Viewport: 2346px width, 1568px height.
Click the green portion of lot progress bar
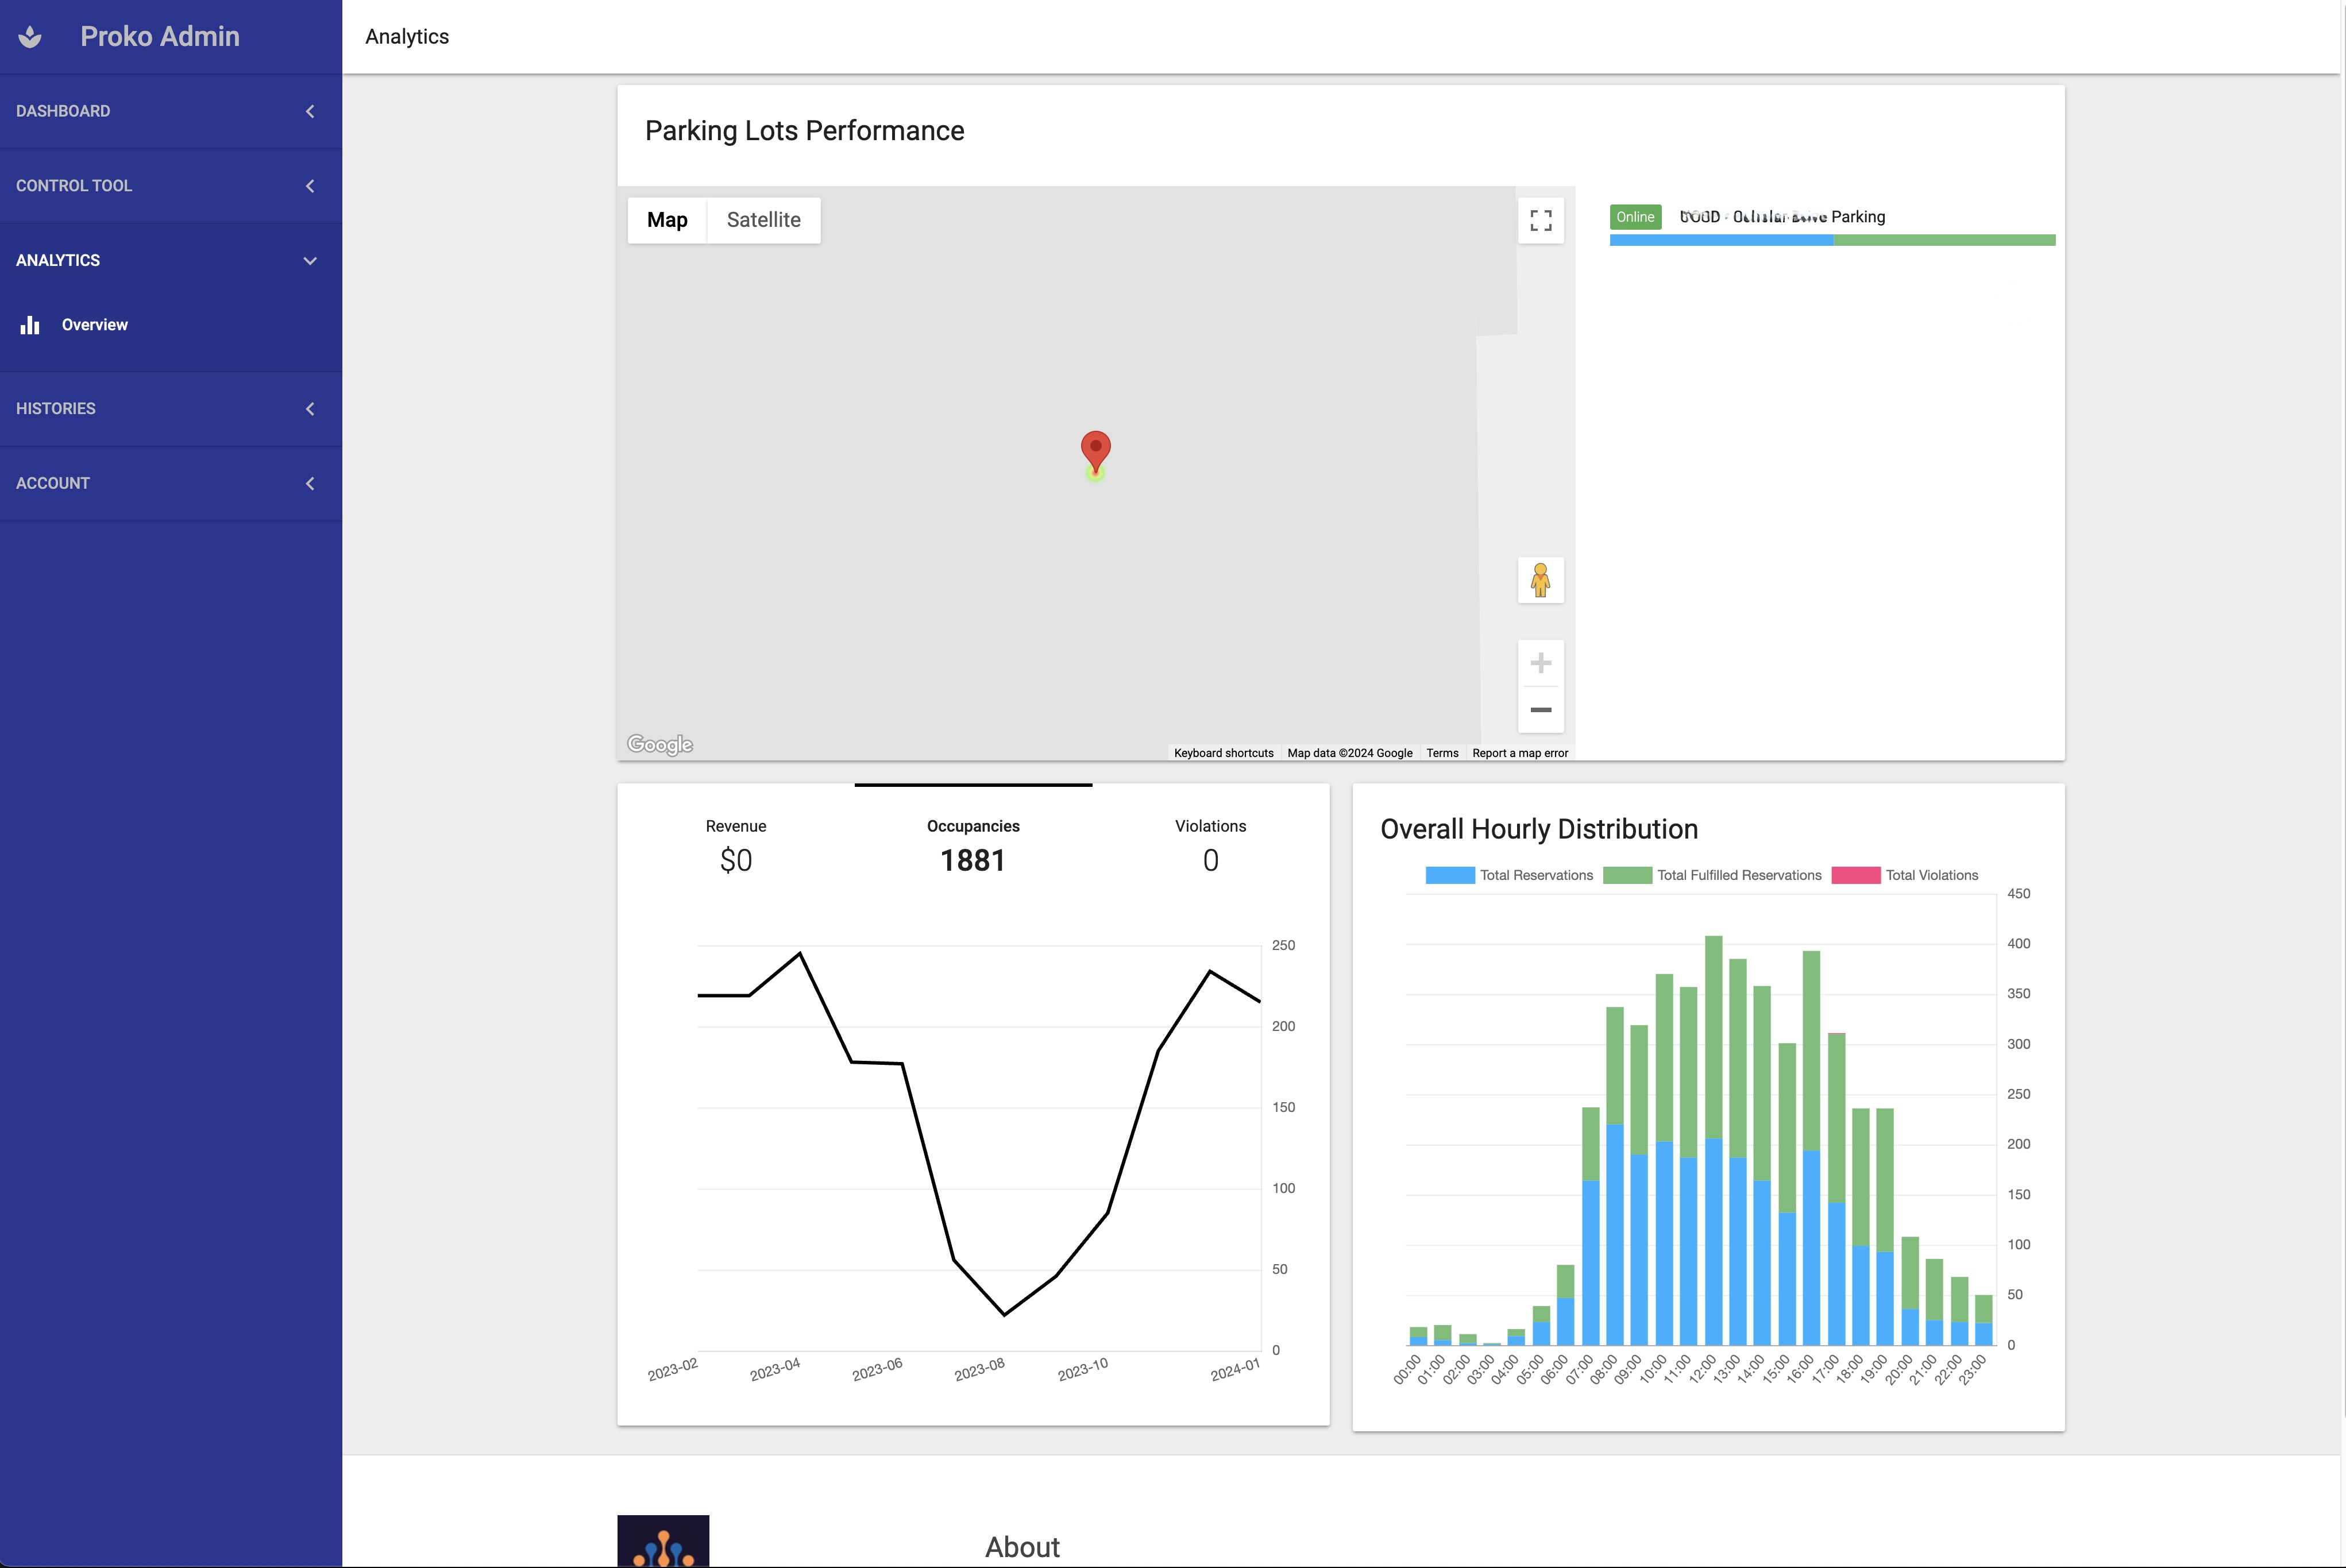point(1944,240)
